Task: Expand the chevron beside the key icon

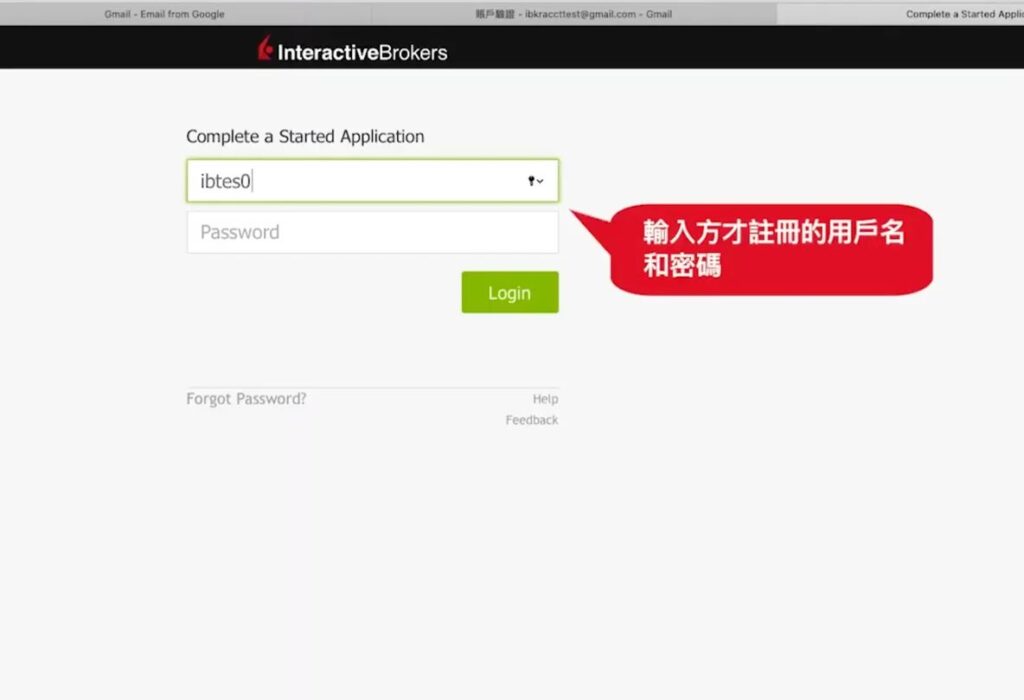Action: 541,182
